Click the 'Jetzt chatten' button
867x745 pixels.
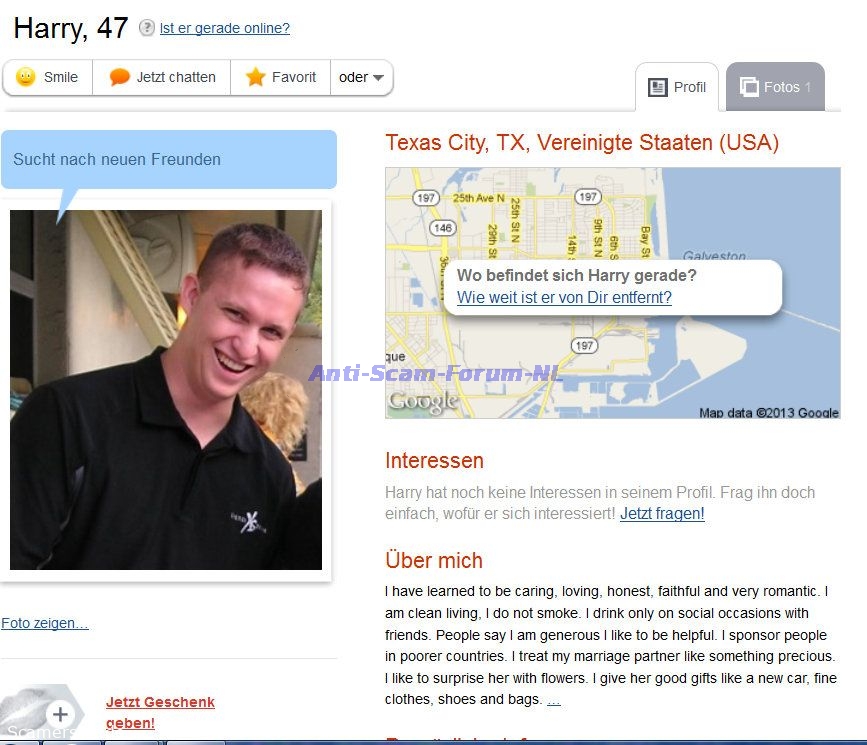[x=161, y=77]
